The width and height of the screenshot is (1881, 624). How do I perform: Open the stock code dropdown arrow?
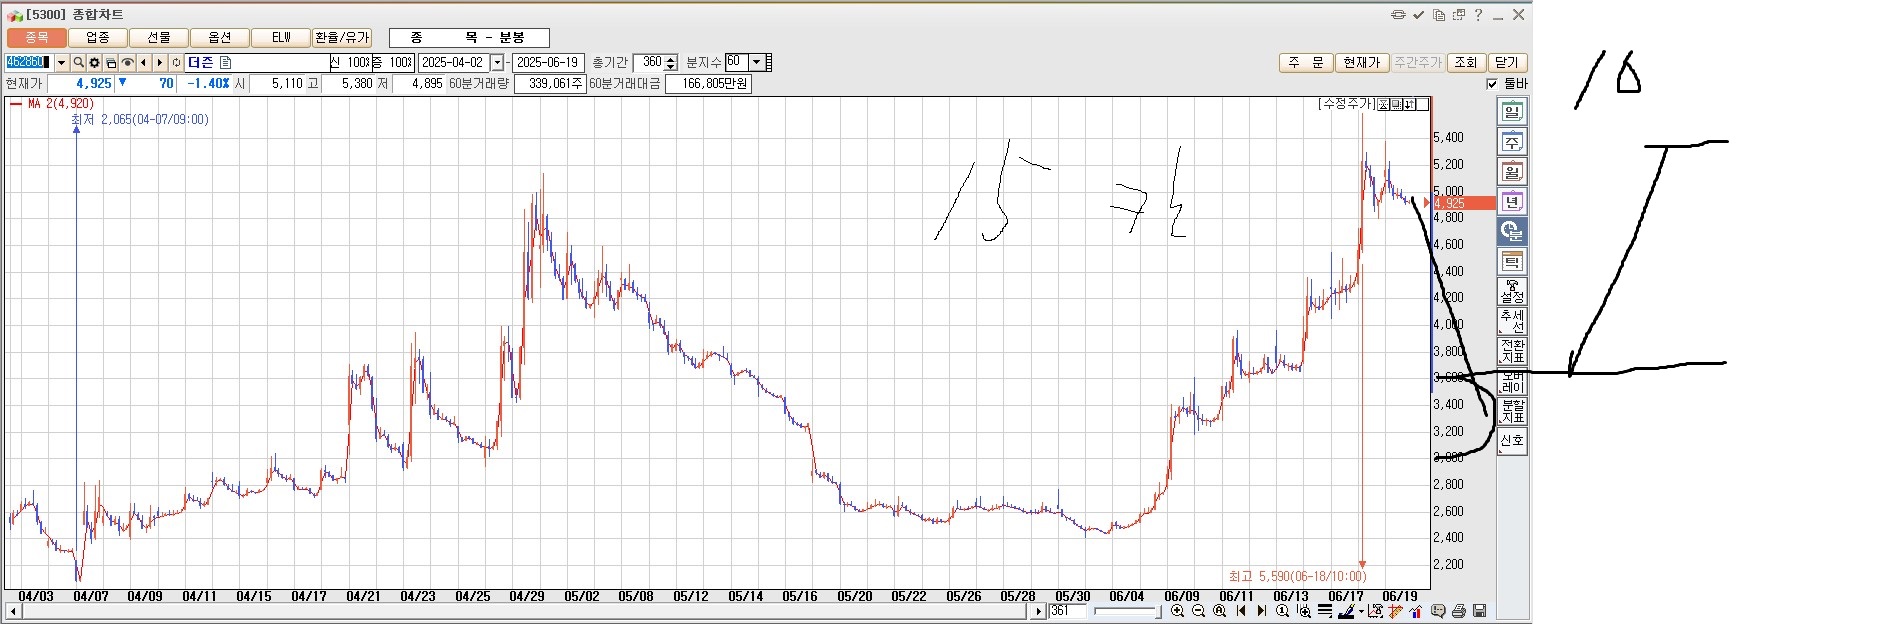[61, 63]
